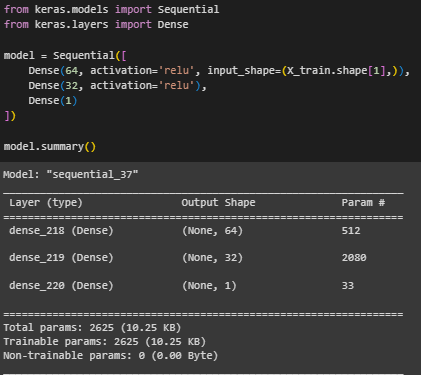Click the number 32 in second Dense layer
Image resolution: width=421 pixels, height=375 pixels.
click(71, 86)
